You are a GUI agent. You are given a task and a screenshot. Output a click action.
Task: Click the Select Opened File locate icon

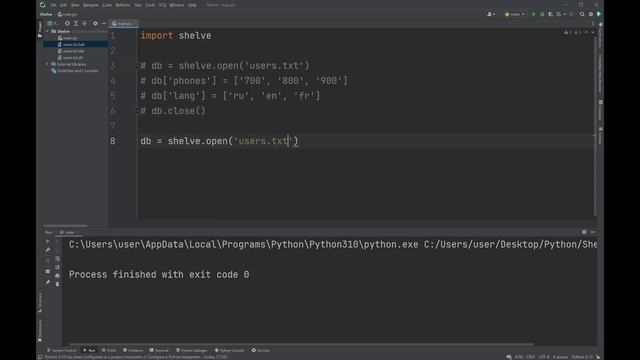[x=67, y=24]
